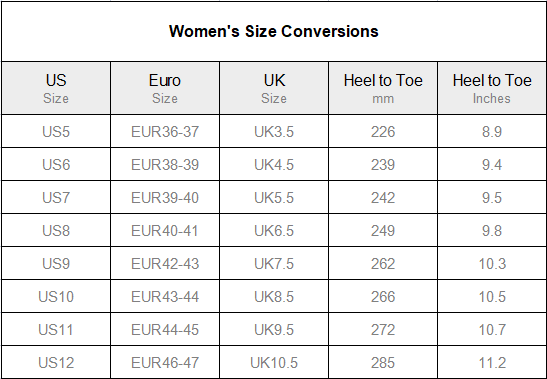Select the Euro Size column header
This screenshot has width=547, height=379.
click(165, 88)
